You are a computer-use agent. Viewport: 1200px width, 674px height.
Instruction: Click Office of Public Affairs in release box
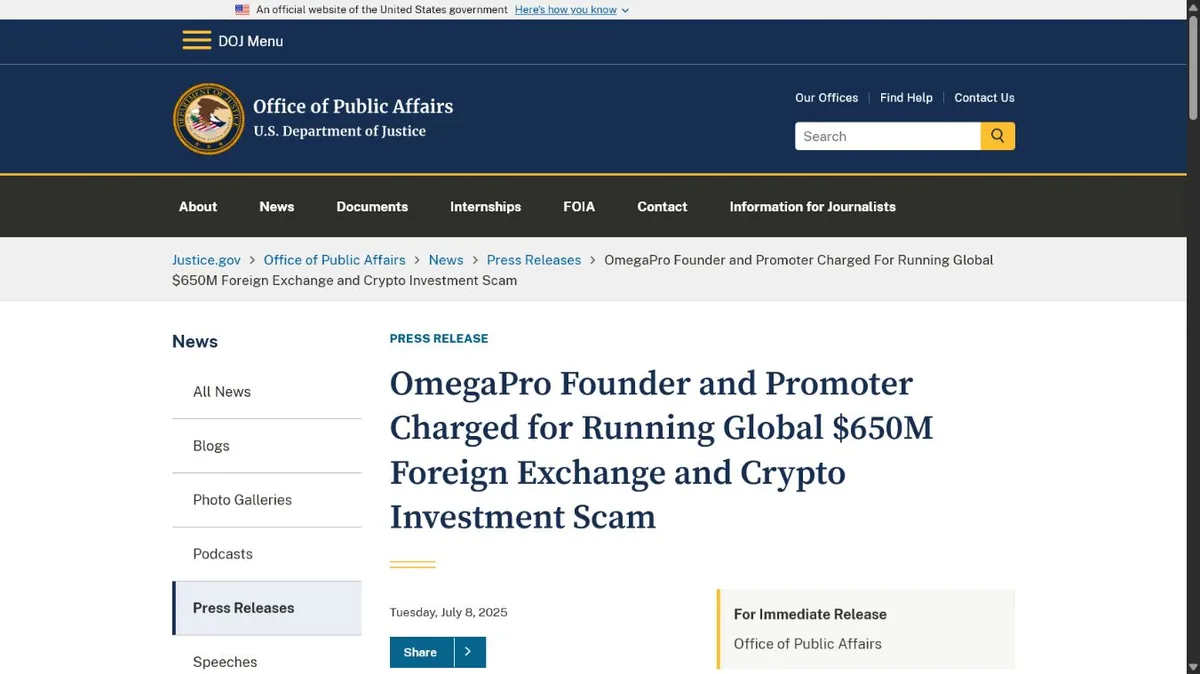pos(808,644)
